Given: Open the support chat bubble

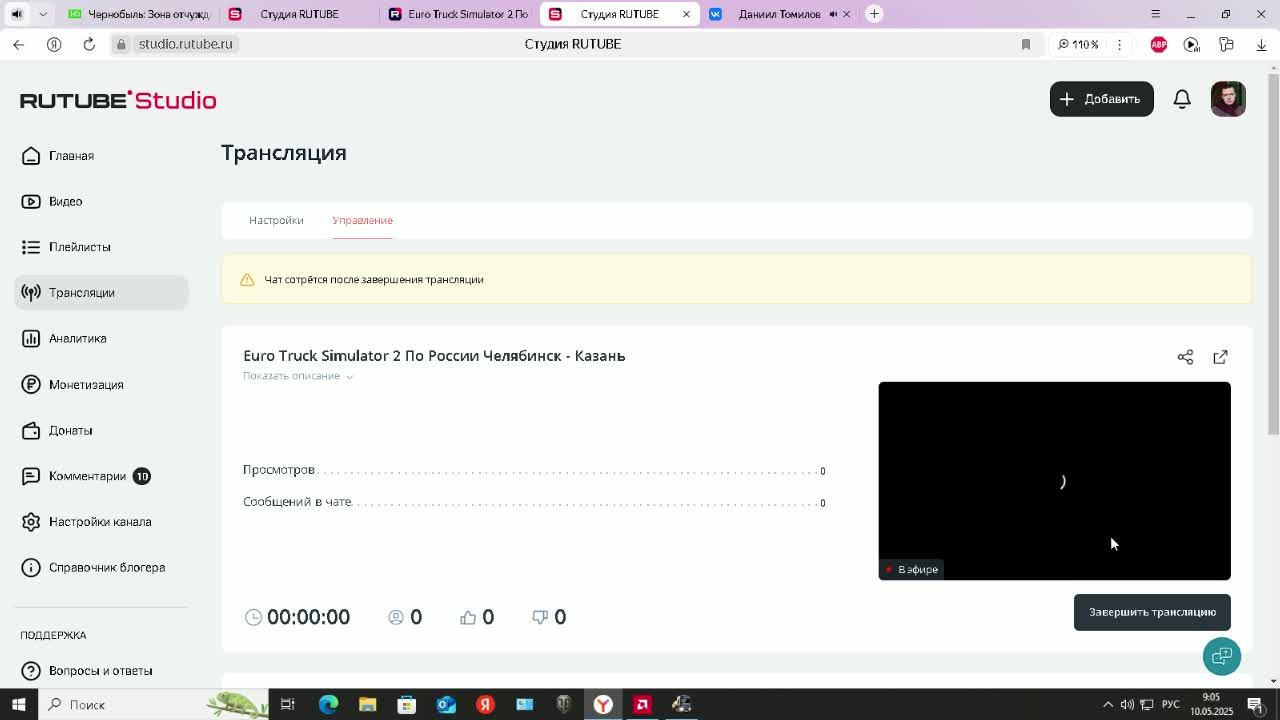Looking at the screenshot, I should click(1222, 656).
